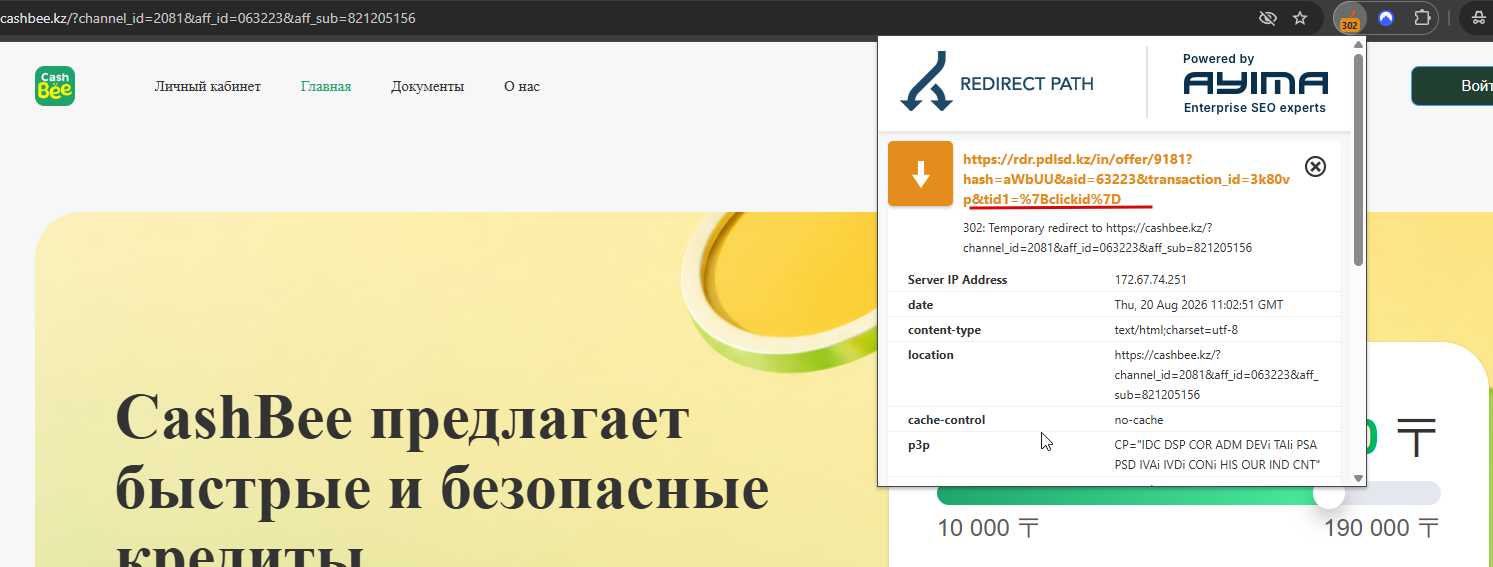
Task: Click the loan amount slider handle
Action: (x=1329, y=494)
